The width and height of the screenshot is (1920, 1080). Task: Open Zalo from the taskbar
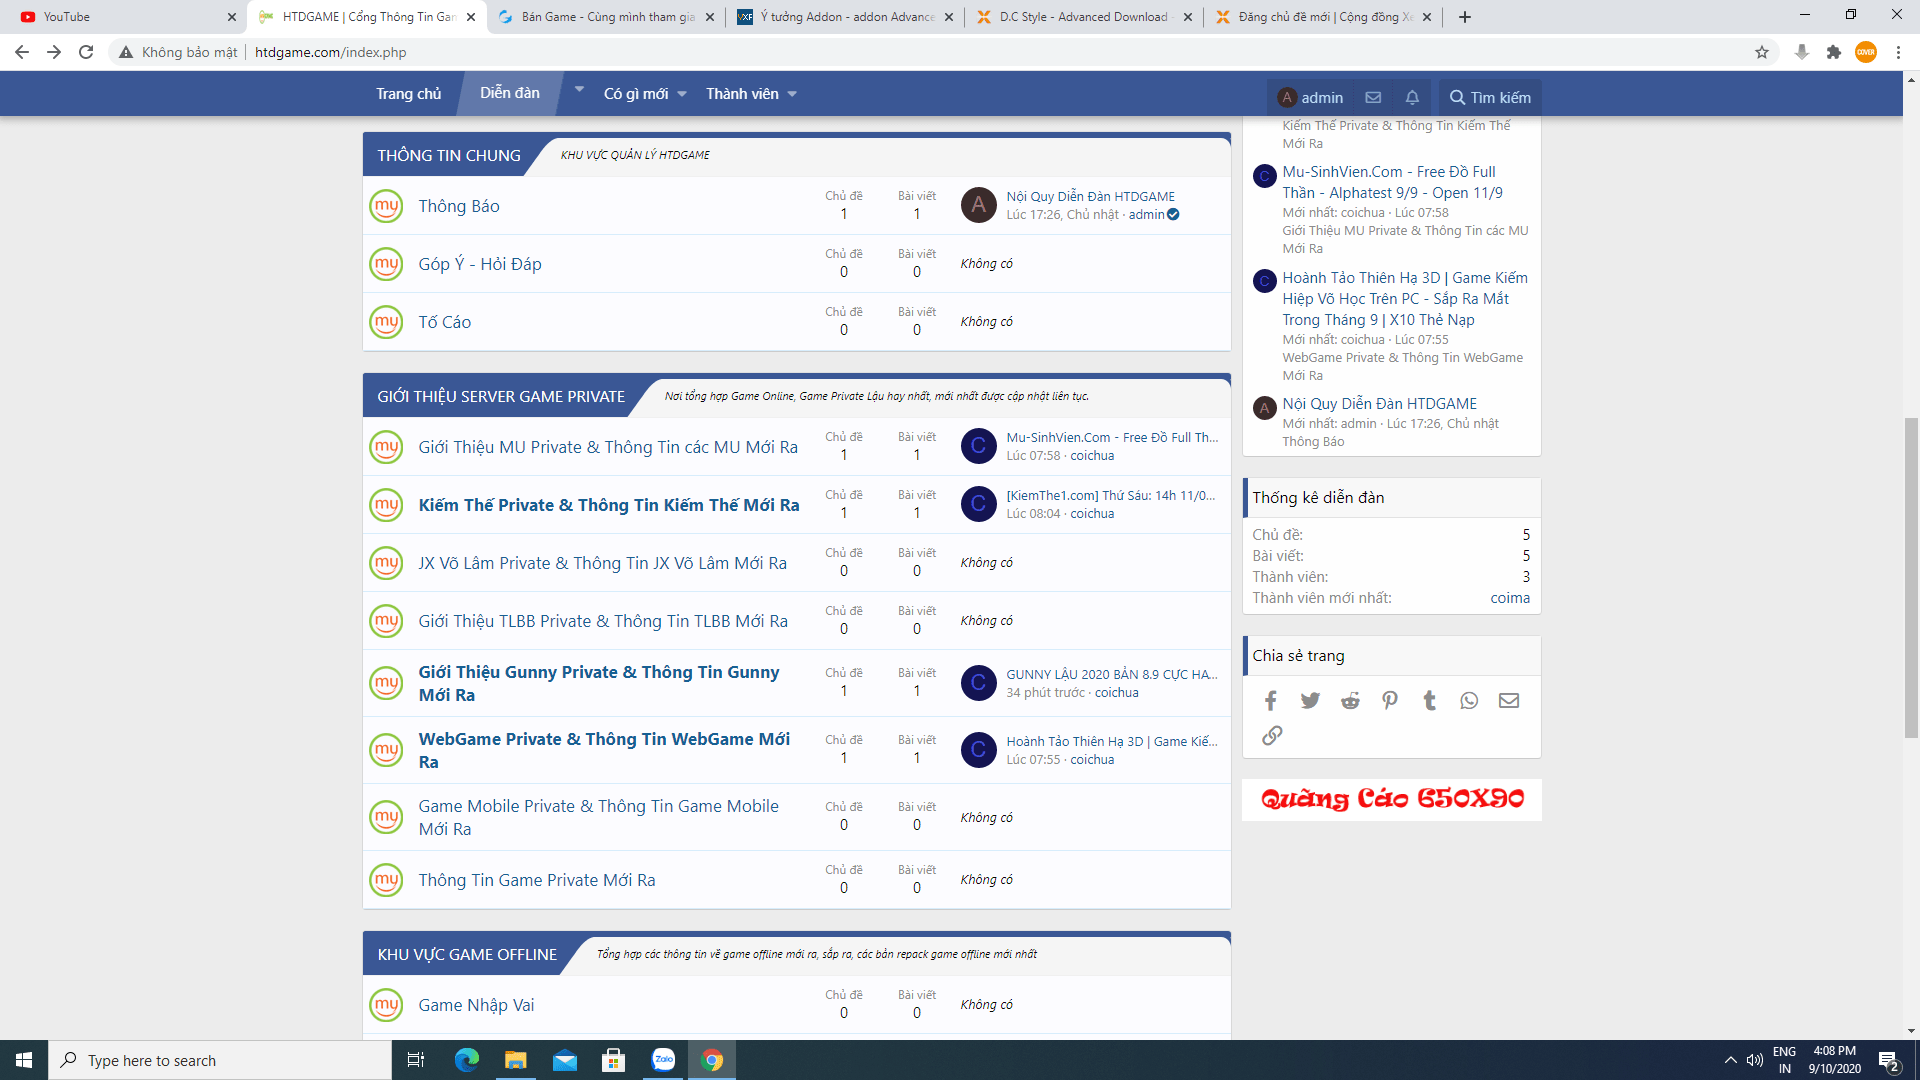click(x=663, y=1060)
